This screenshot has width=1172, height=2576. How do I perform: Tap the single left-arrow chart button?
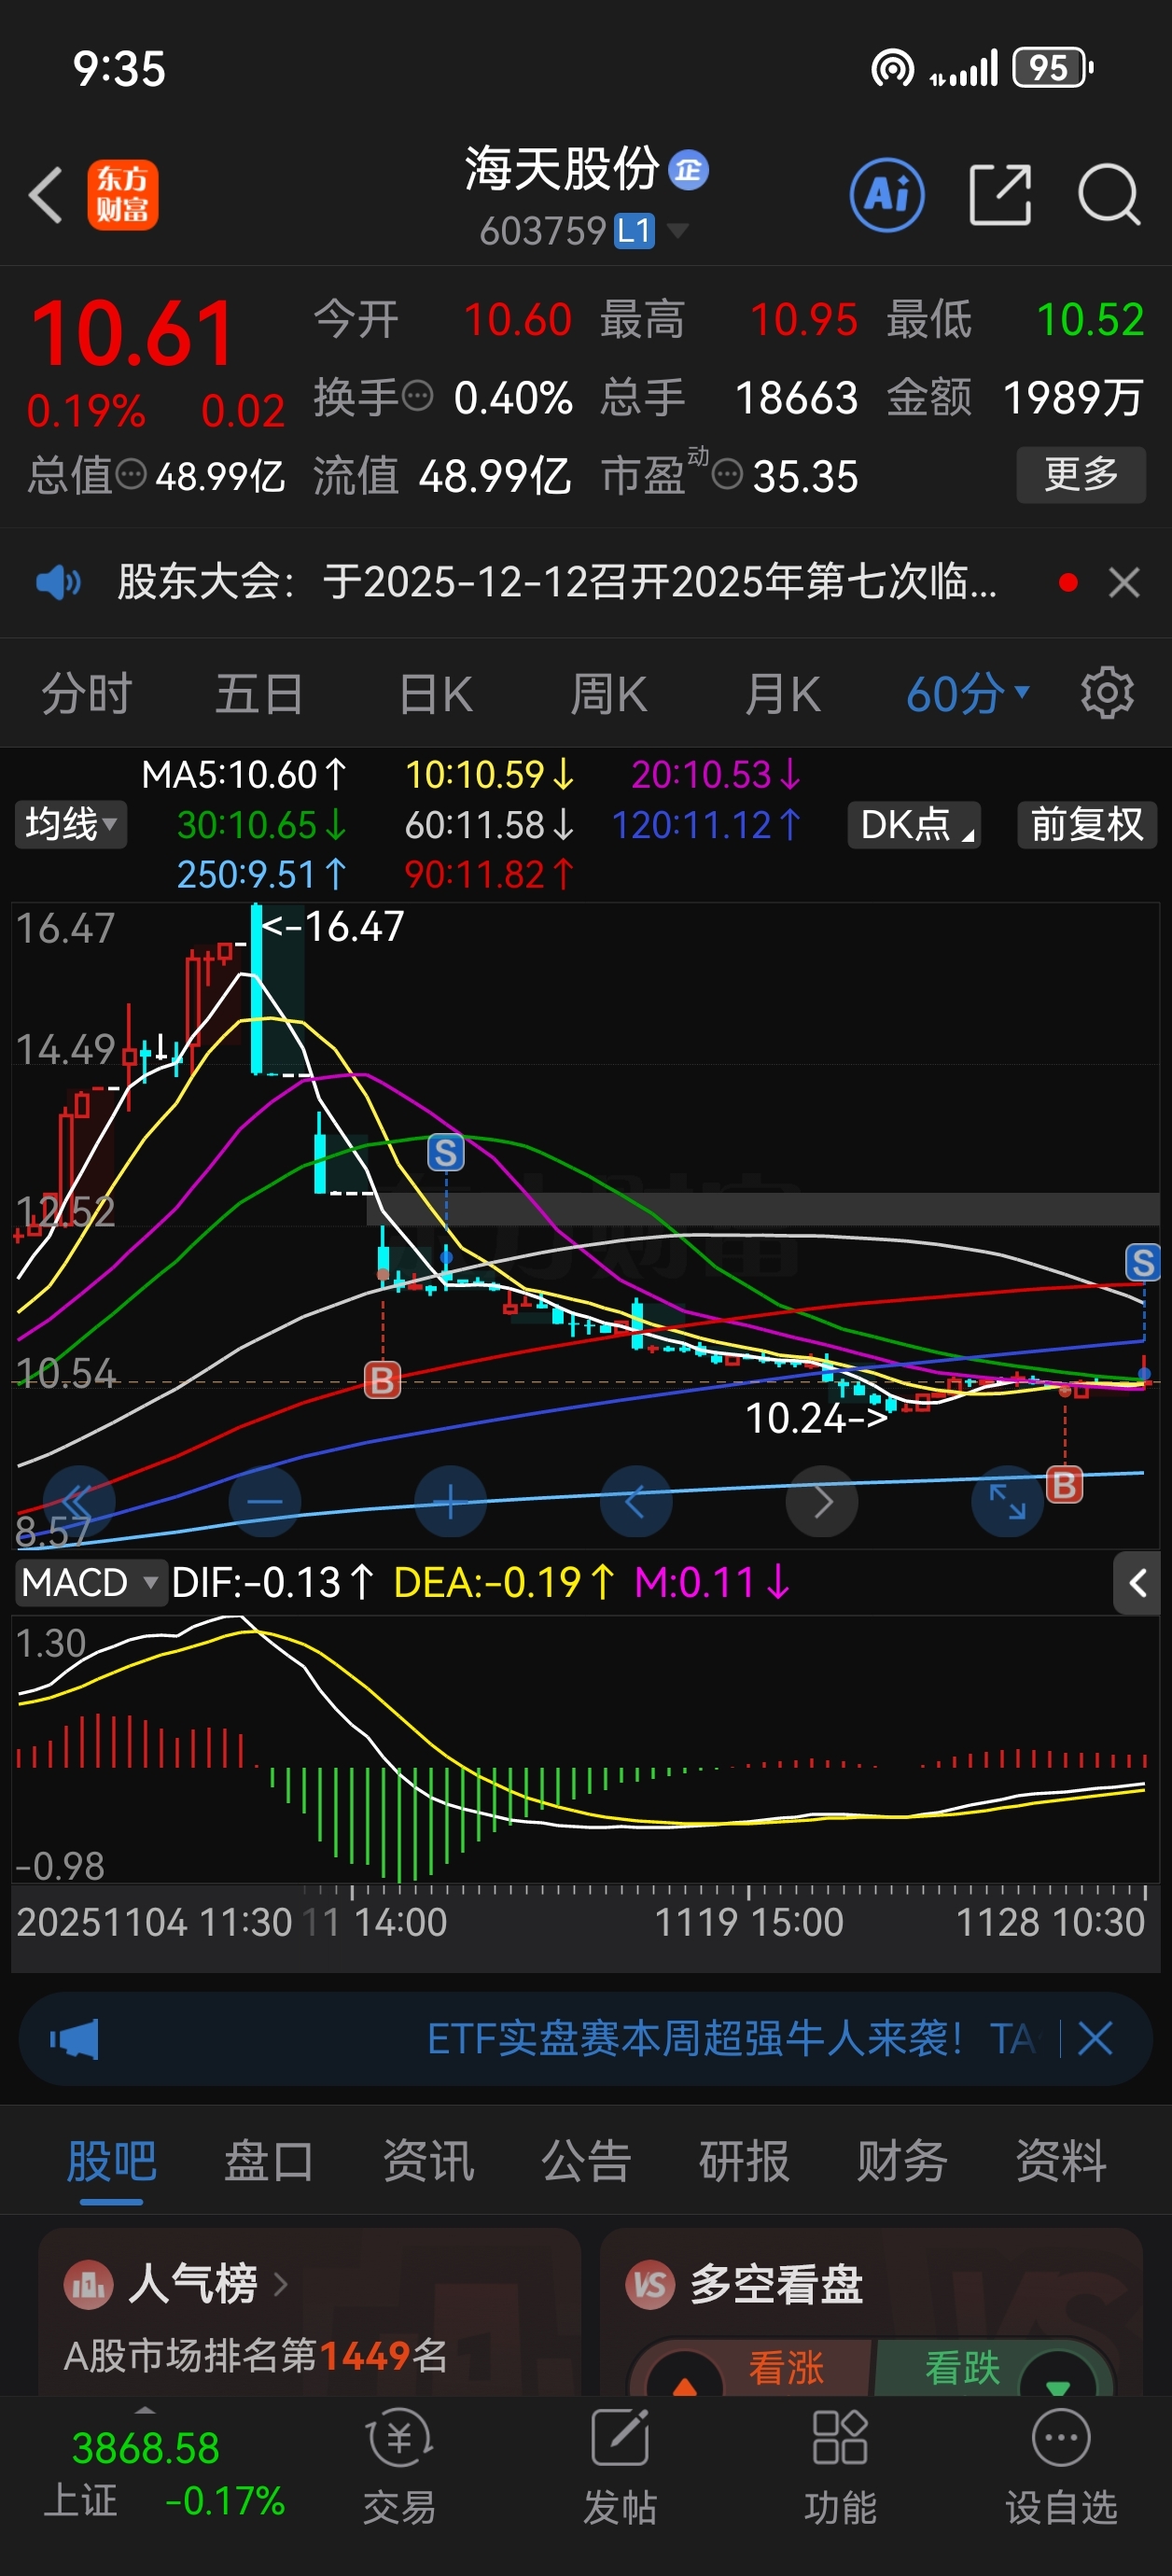coord(636,1501)
